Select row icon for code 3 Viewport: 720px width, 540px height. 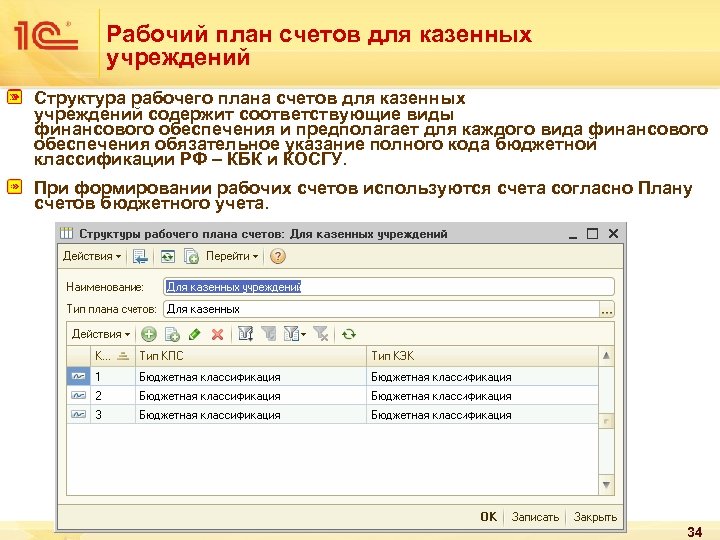79,414
